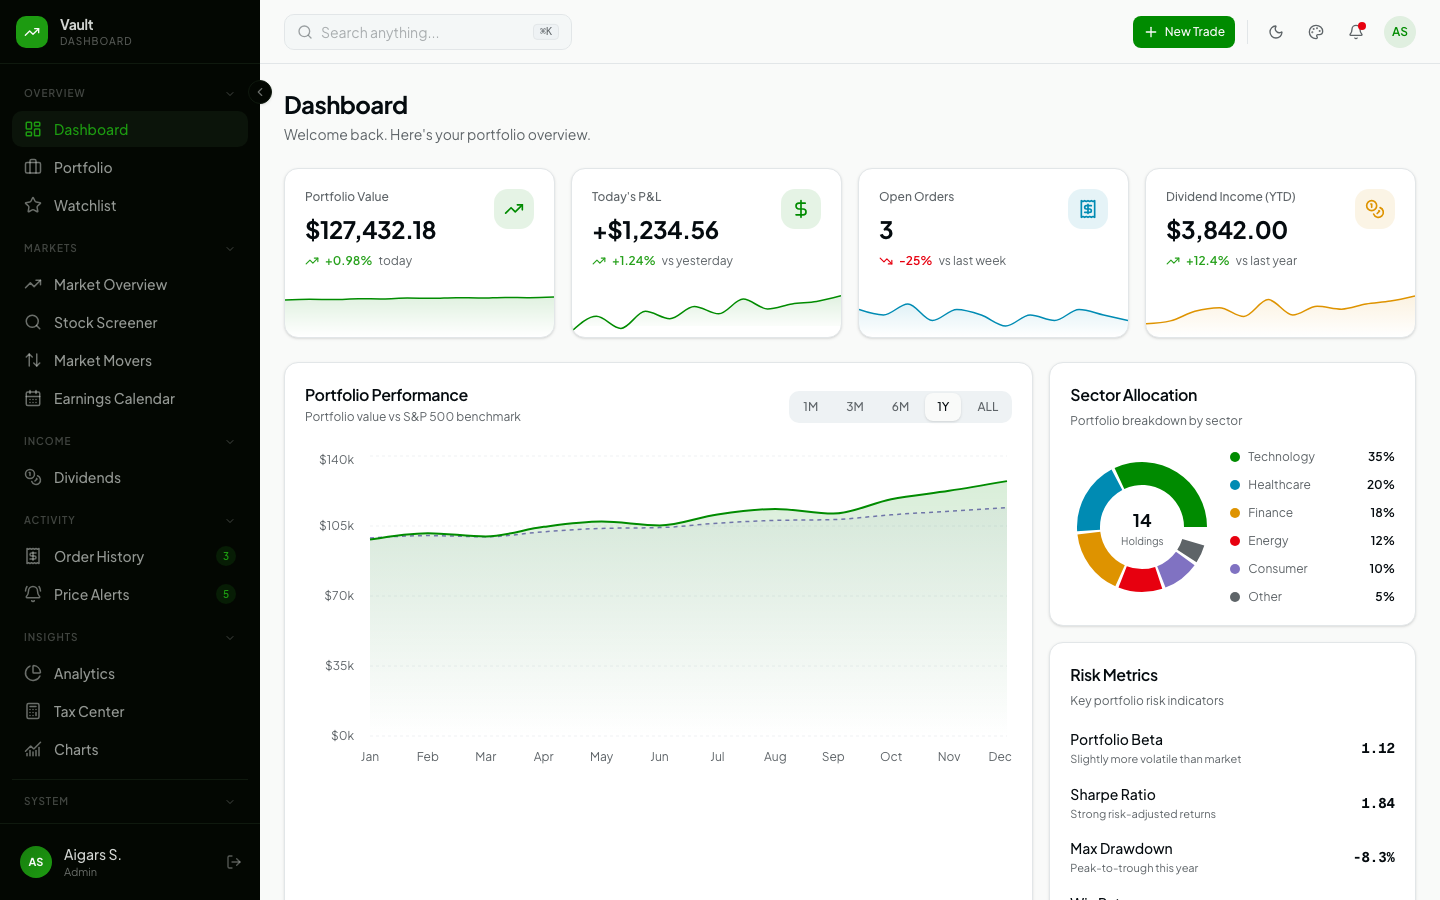1440x900 pixels.
Task: Open the dark mode toggle icon
Action: point(1276,32)
